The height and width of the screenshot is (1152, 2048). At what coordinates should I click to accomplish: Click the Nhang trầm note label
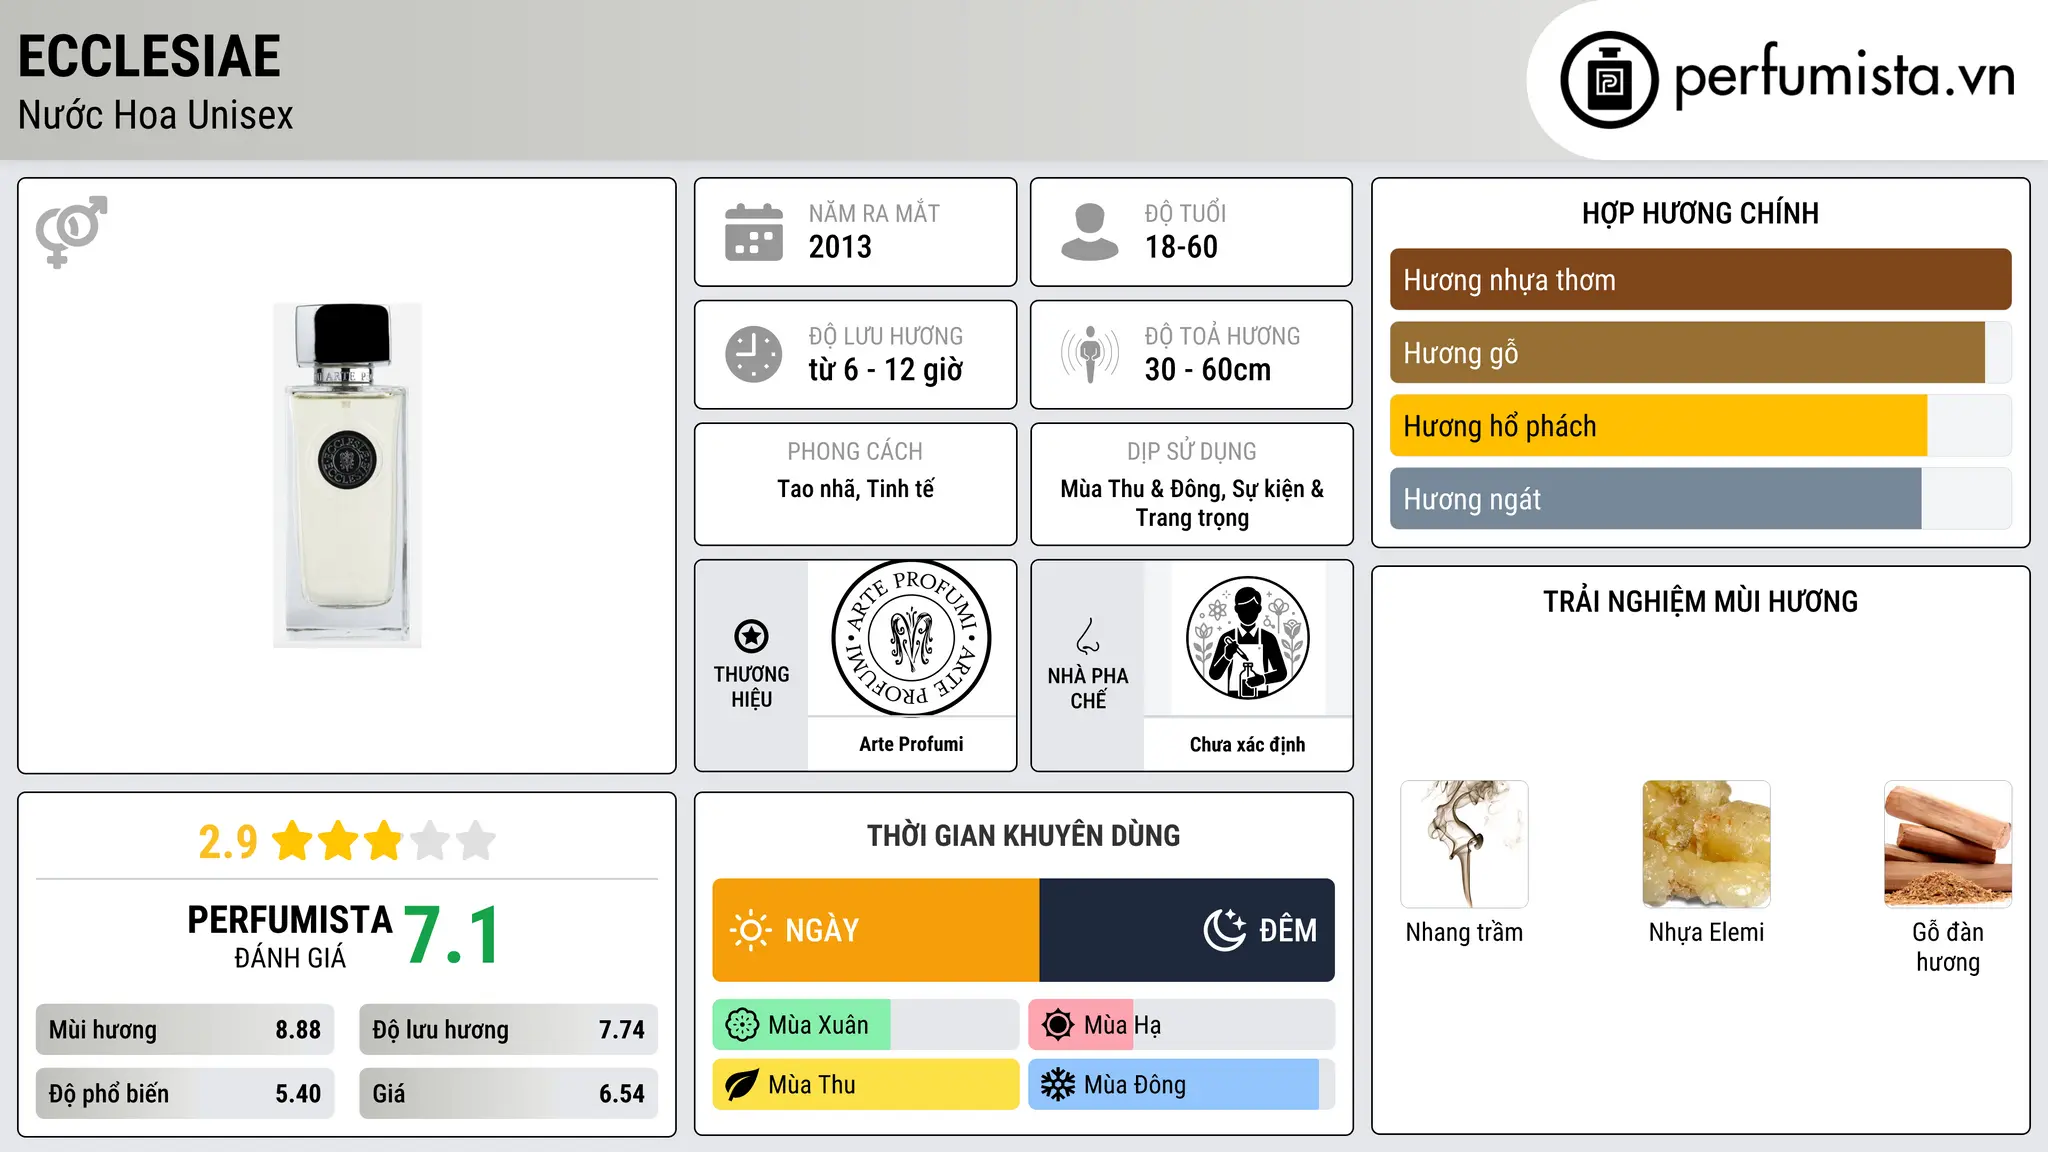pos(1464,932)
